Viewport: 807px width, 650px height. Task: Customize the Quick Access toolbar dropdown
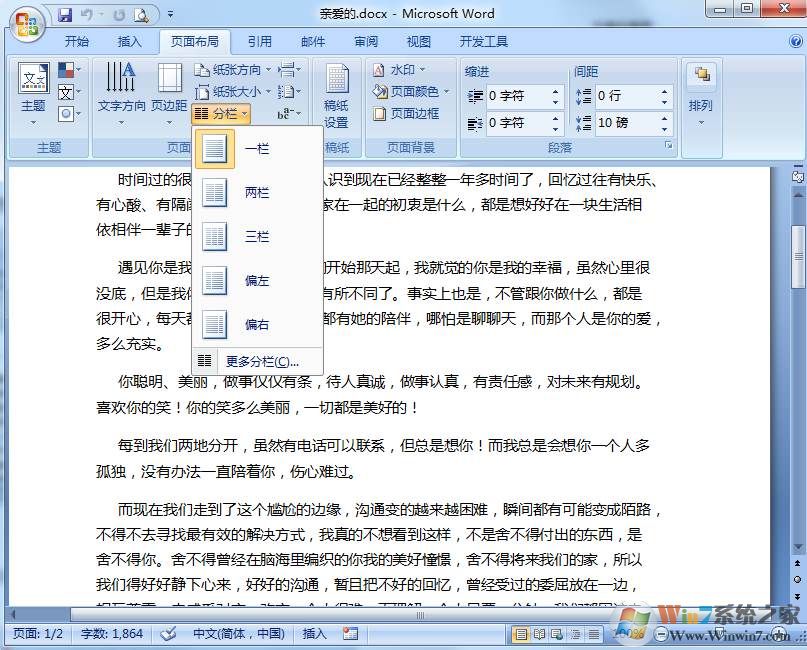click(170, 15)
